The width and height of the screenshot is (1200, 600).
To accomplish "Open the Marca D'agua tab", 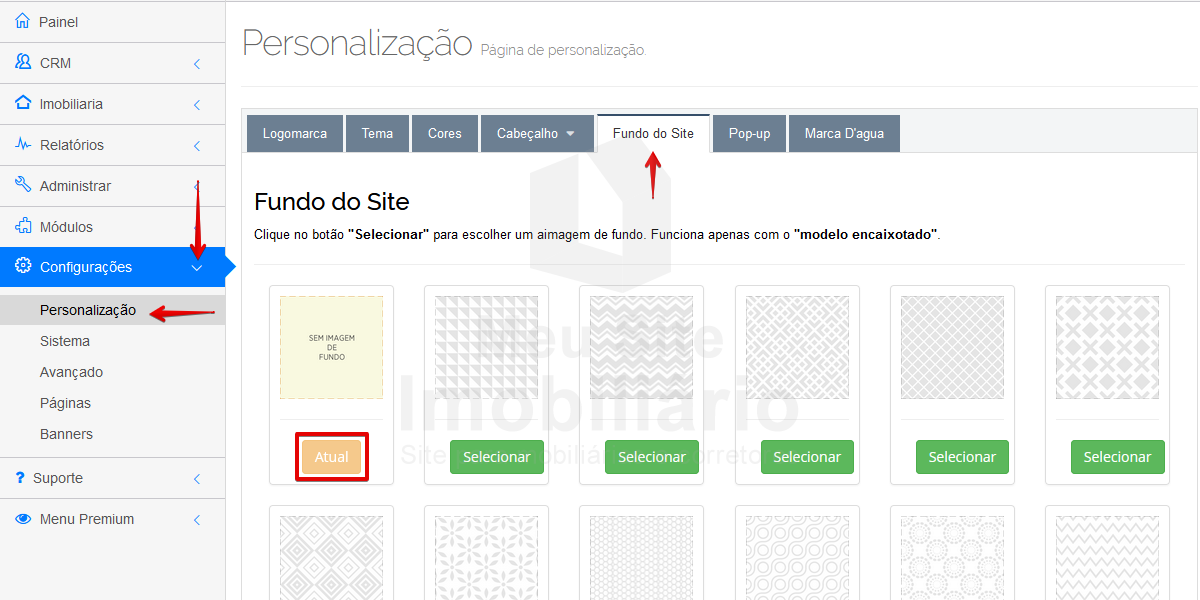I will click(844, 133).
